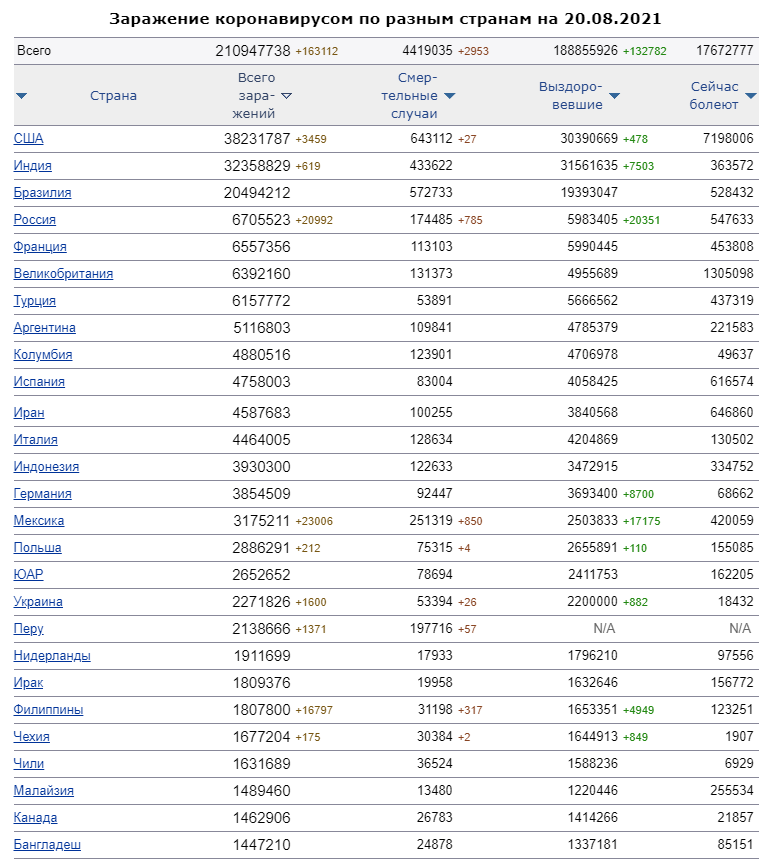Image resolution: width=763 pixels, height=864 pixels.
Task: Open the США country link
Action: (x=29, y=139)
